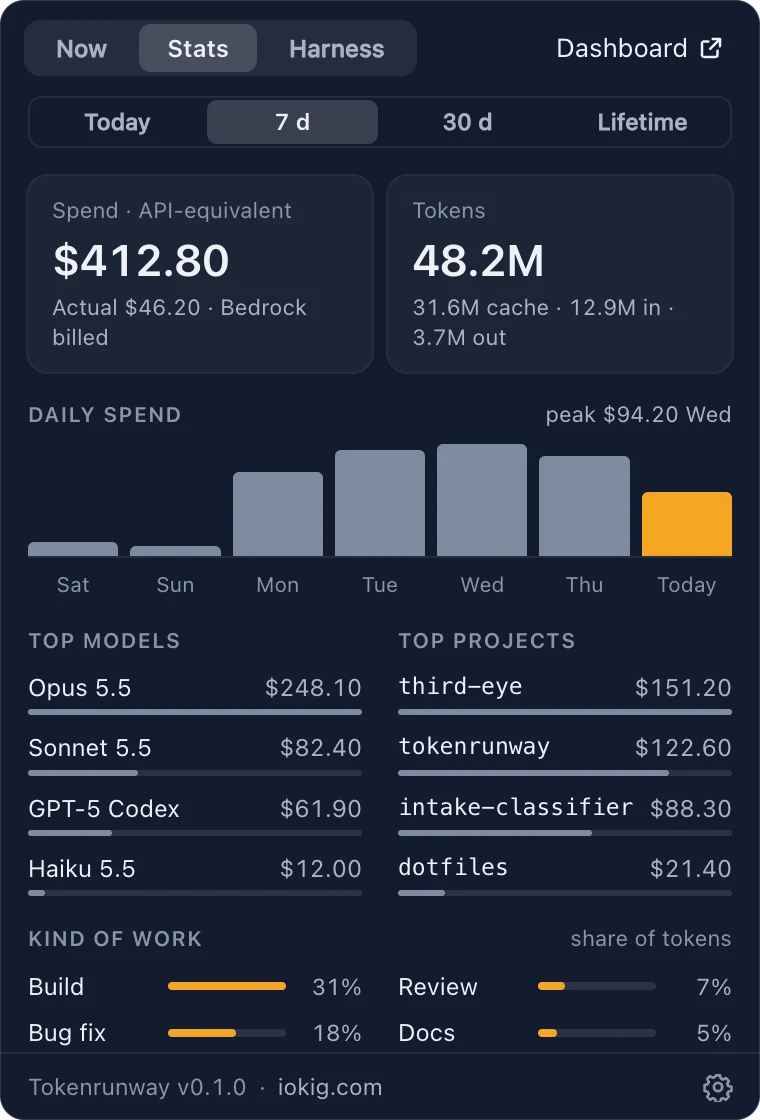Click the $82.40 Sonnet amount

point(321,748)
